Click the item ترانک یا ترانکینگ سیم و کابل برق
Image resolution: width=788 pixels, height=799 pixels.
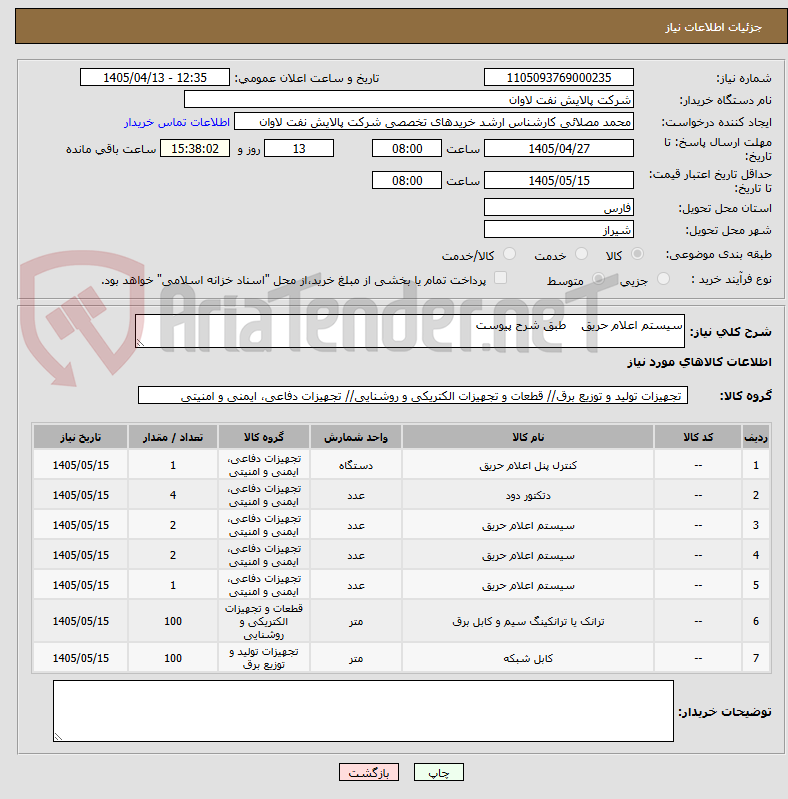[x=528, y=621]
